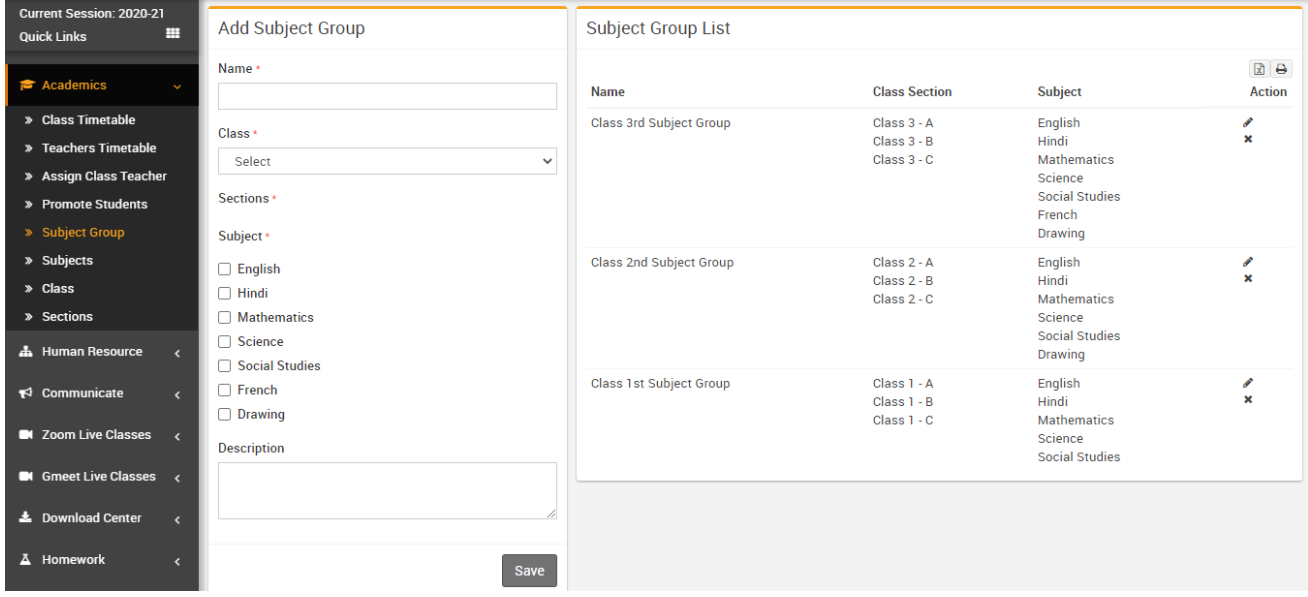Edit Class 3rd Subject Group pencil icon
This screenshot has width=1308, height=597.
point(1248,122)
